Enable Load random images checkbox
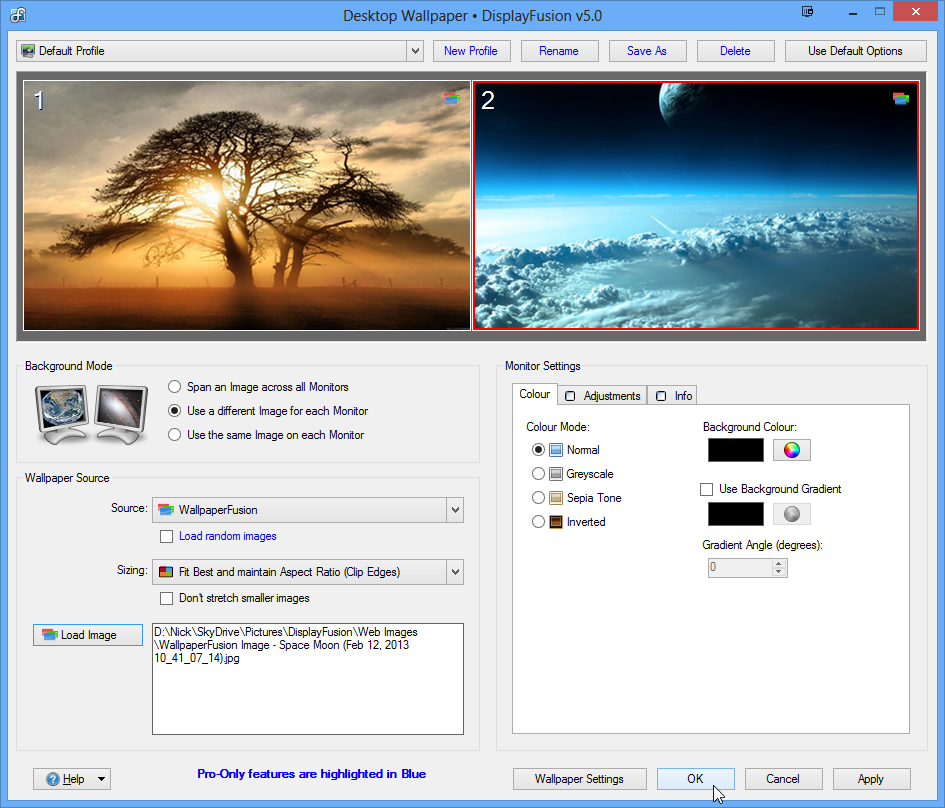The width and height of the screenshot is (945, 808). coord(166,536)
